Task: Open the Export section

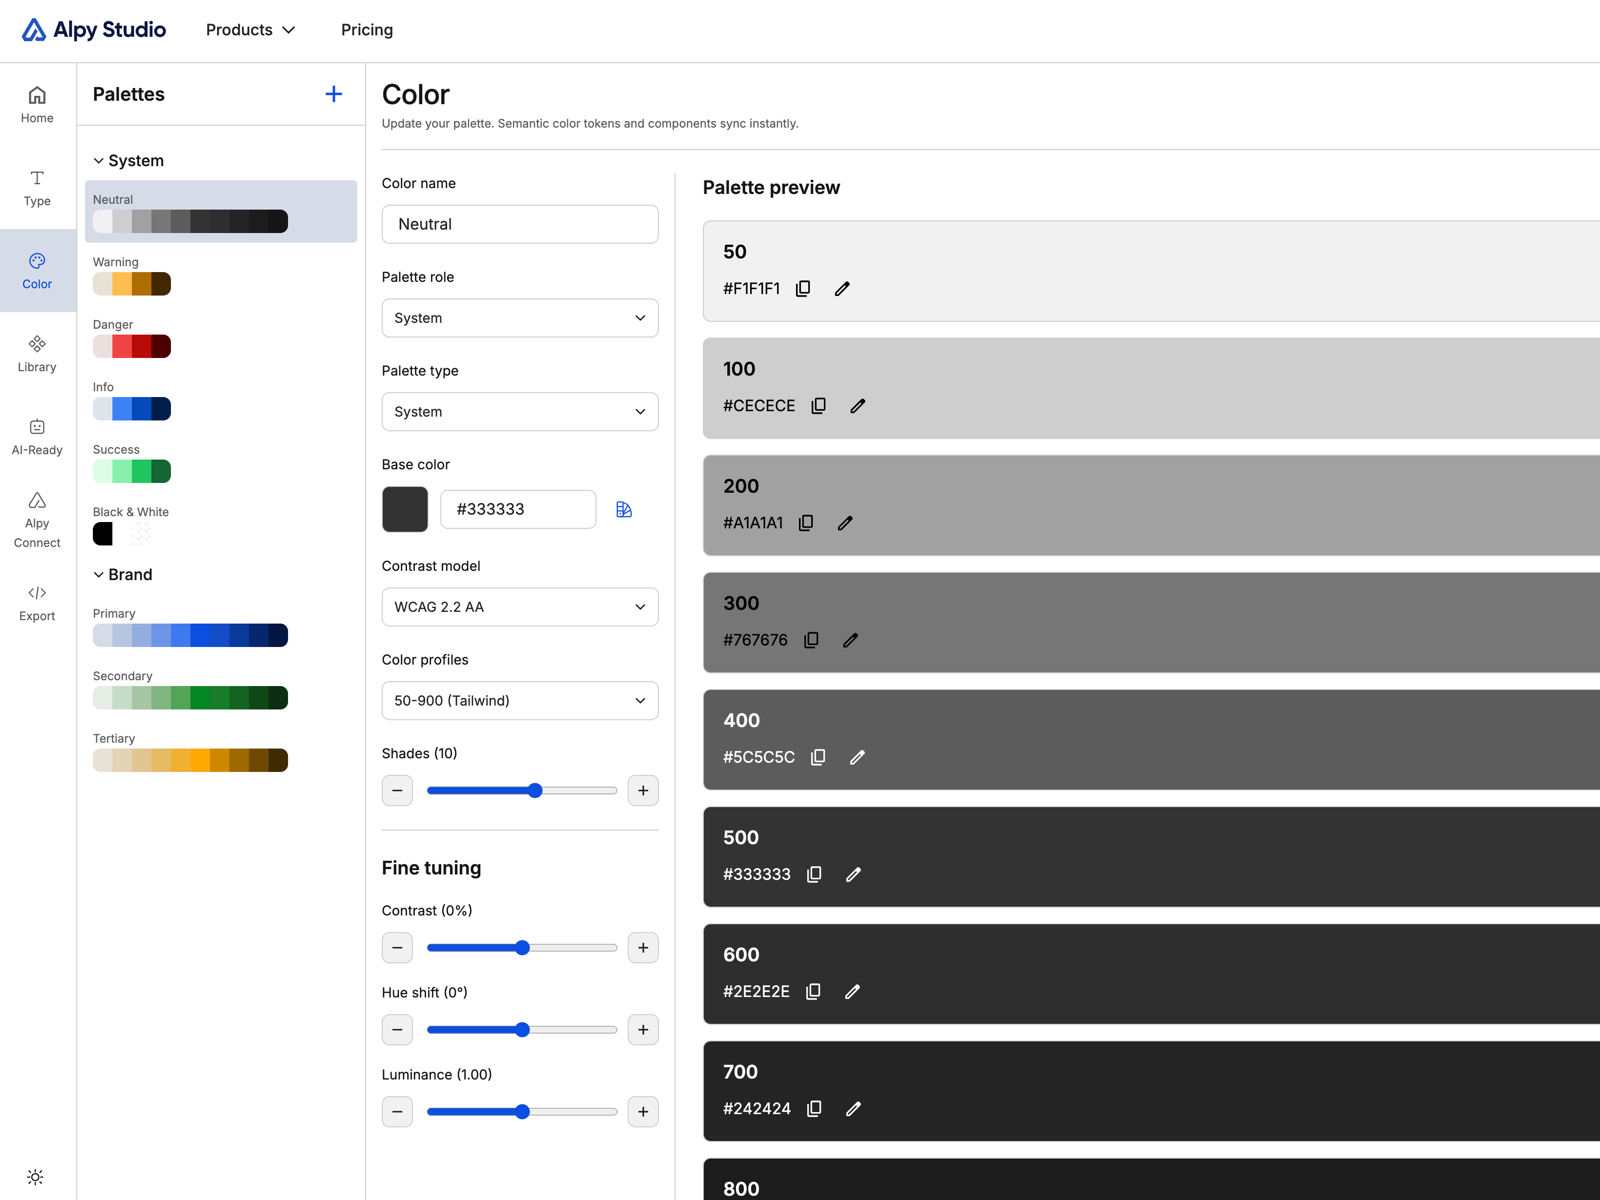Action: pyautogui.click(x=37, y=603)
